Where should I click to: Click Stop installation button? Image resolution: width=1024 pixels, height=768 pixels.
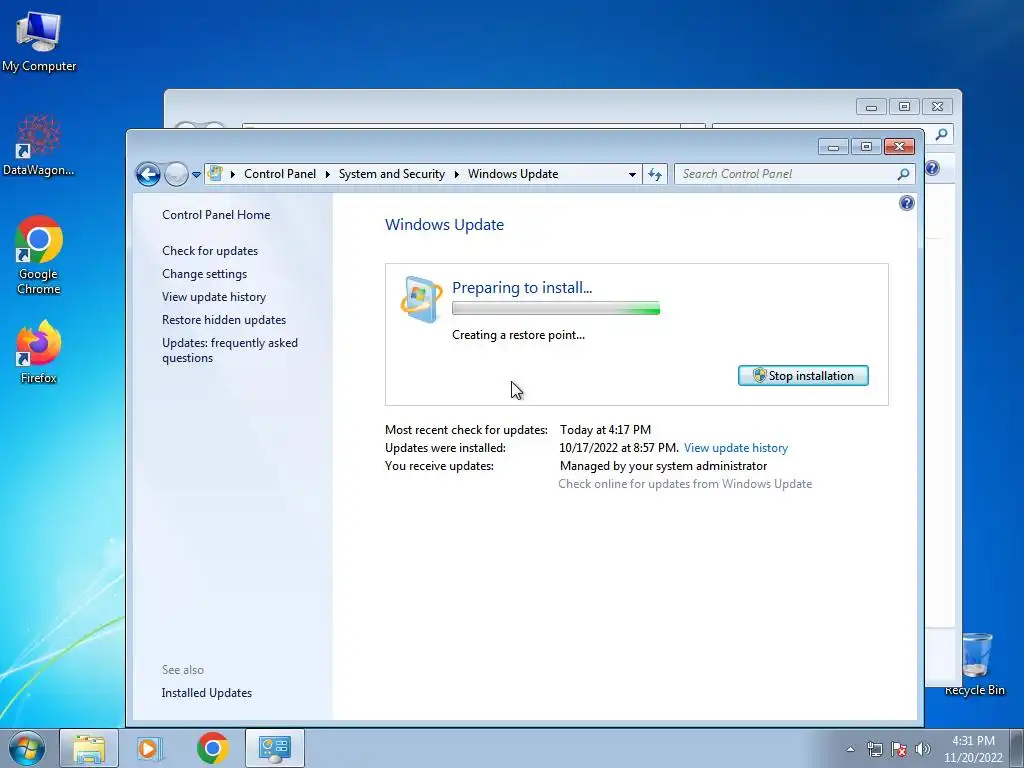[803, 376]
